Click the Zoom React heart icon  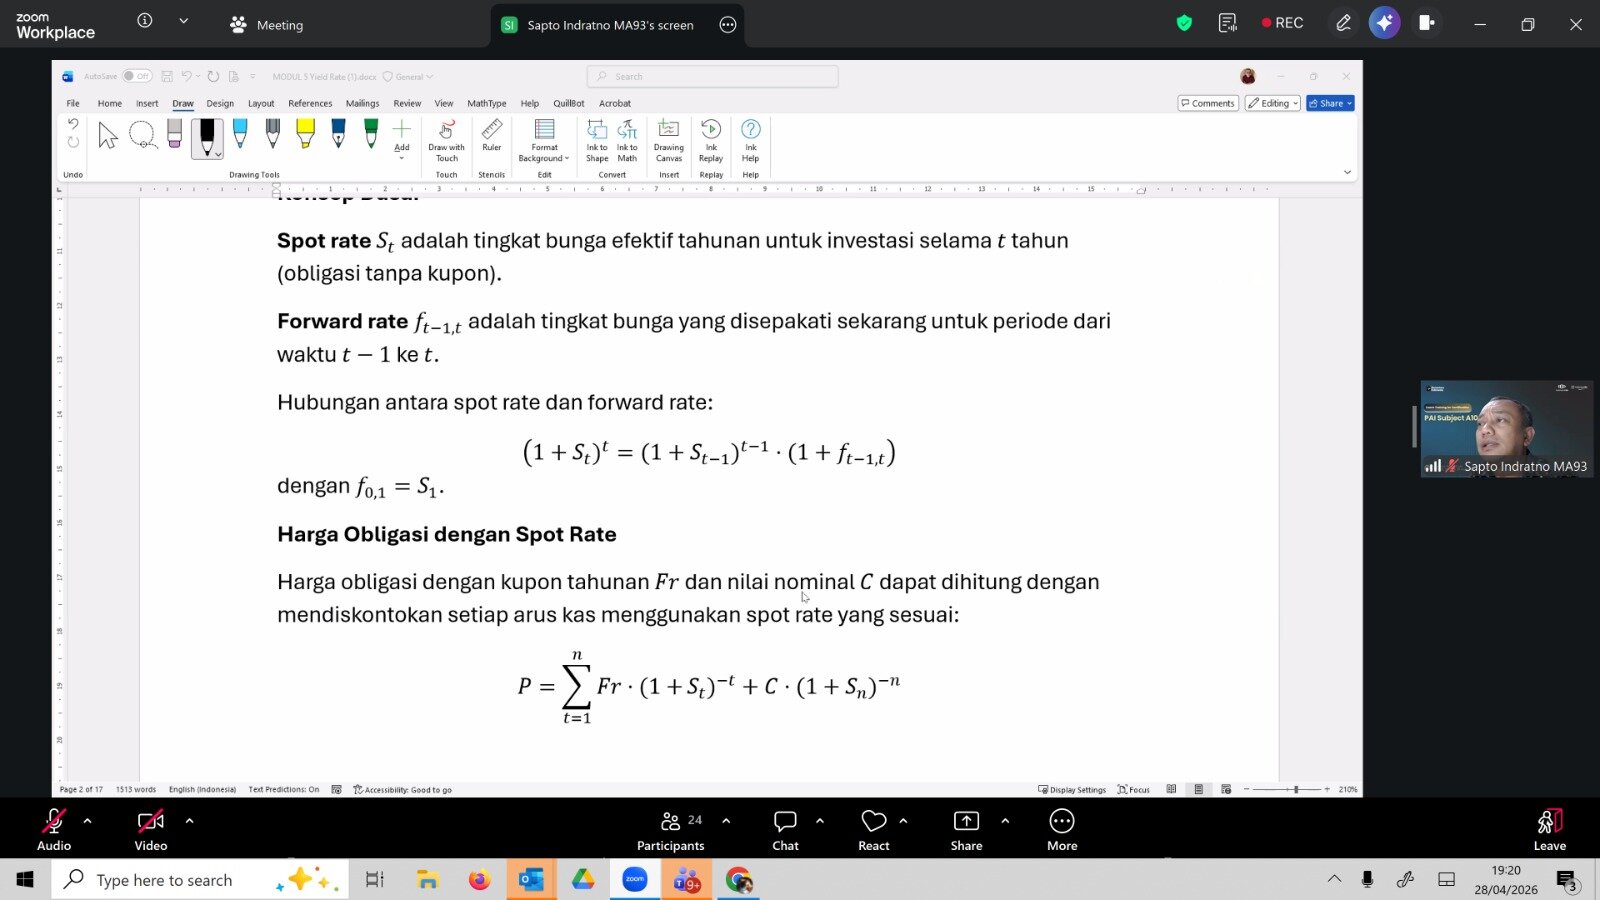click(x=874, y=830)
